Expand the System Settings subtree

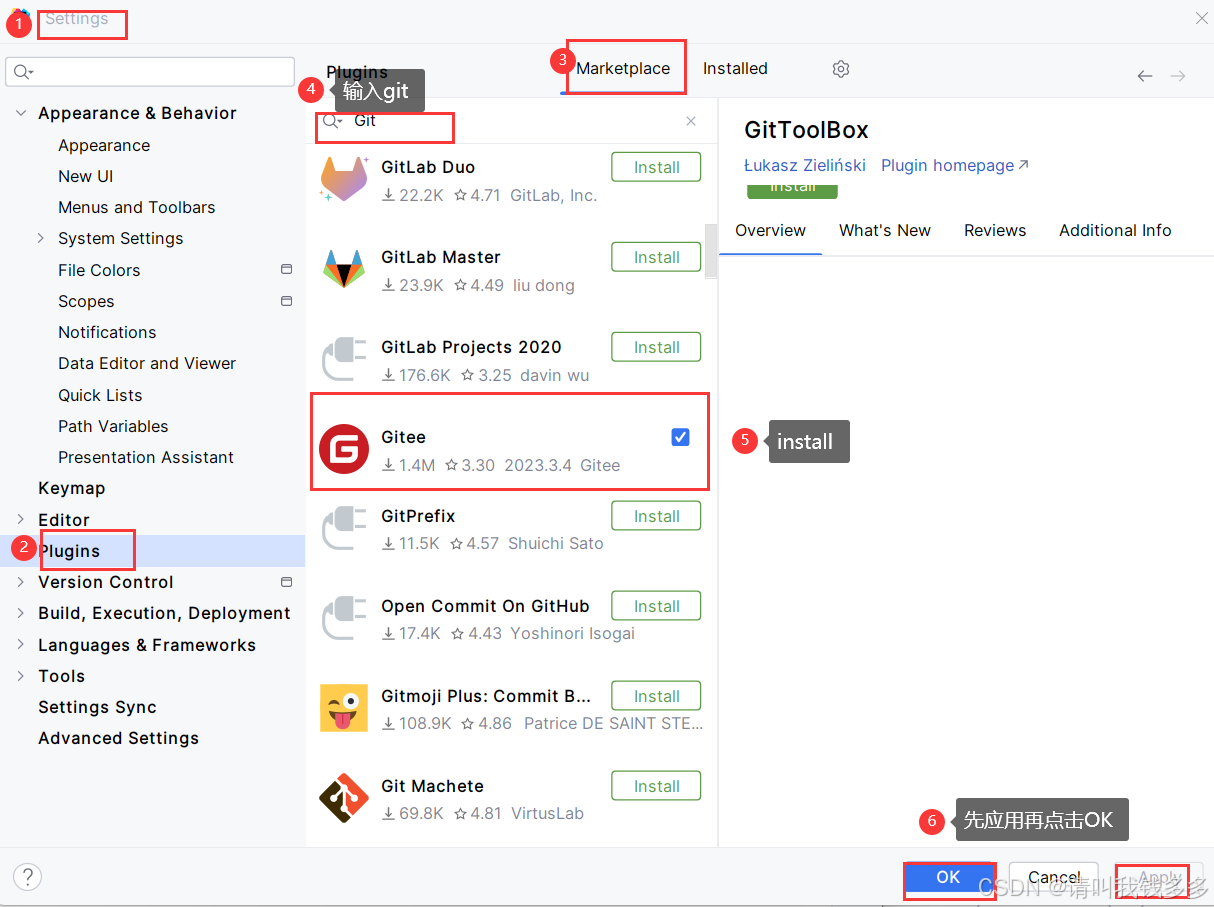41,238
